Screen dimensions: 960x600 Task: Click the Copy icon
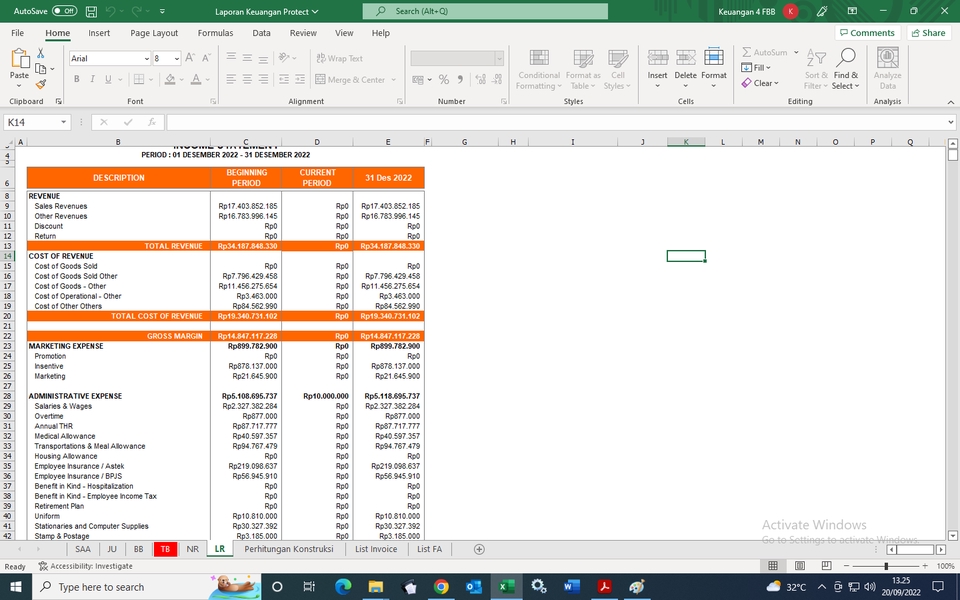pos(41,69)
